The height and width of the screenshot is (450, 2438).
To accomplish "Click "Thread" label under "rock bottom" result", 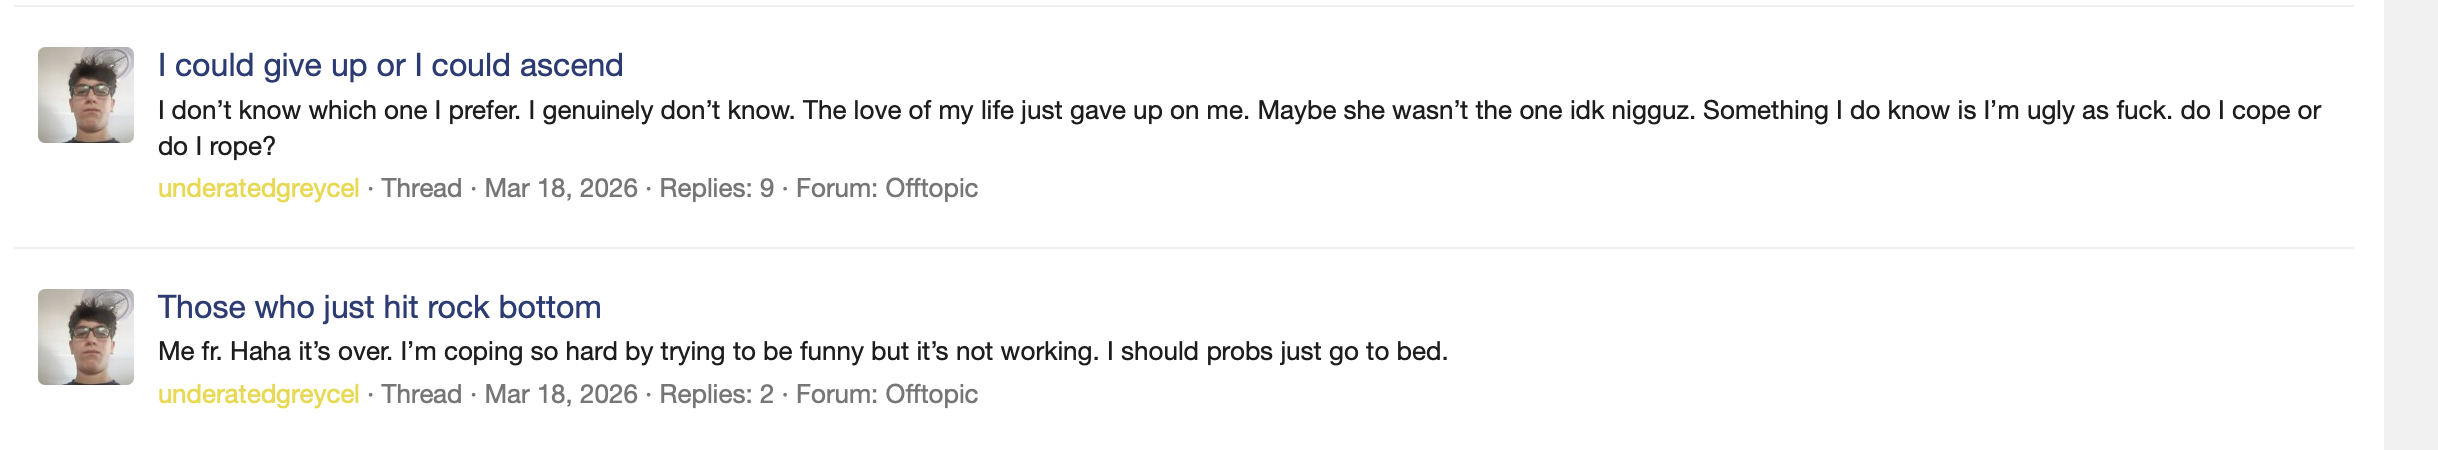I will point(421,395).
